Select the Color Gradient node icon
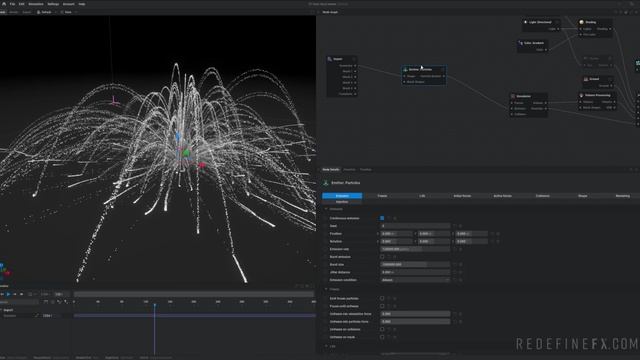This screenshot has width=640, height=360. point(520,43)
